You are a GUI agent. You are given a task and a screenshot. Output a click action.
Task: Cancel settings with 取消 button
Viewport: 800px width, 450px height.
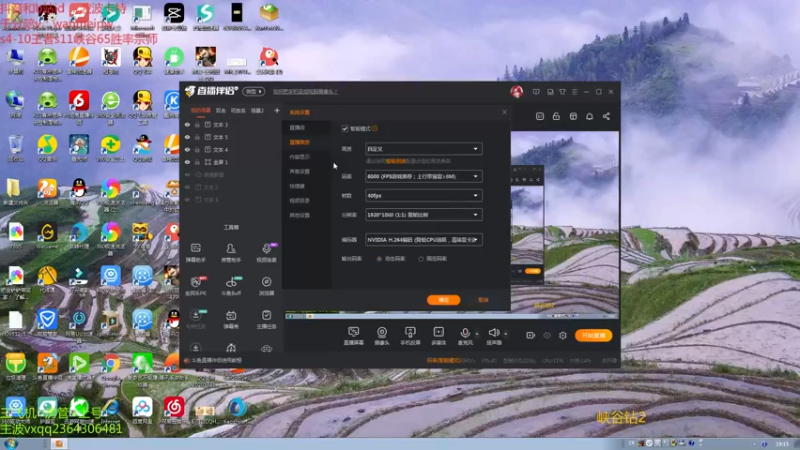[x=483, y=300]
